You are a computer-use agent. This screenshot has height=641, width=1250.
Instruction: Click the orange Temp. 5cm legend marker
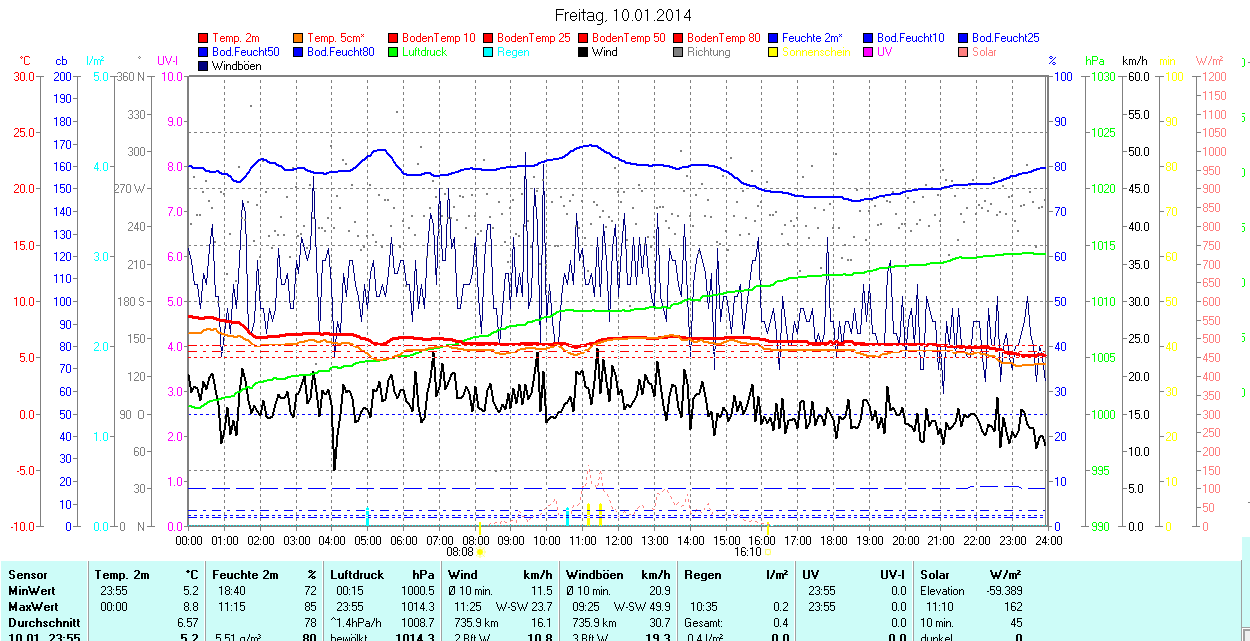pos(298,38)
